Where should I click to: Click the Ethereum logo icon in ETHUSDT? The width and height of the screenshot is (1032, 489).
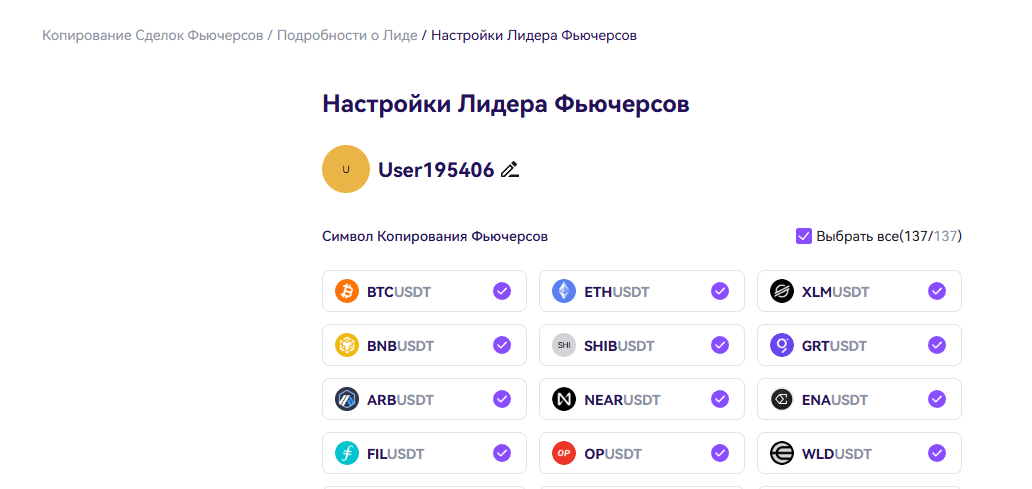564,291
